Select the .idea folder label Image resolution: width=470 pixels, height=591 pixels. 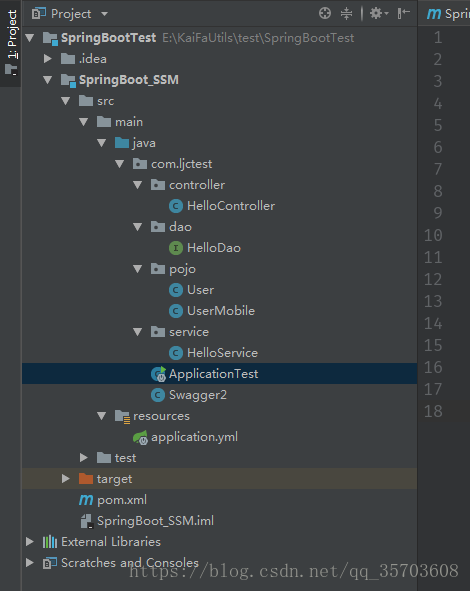[x=93, y=59]
